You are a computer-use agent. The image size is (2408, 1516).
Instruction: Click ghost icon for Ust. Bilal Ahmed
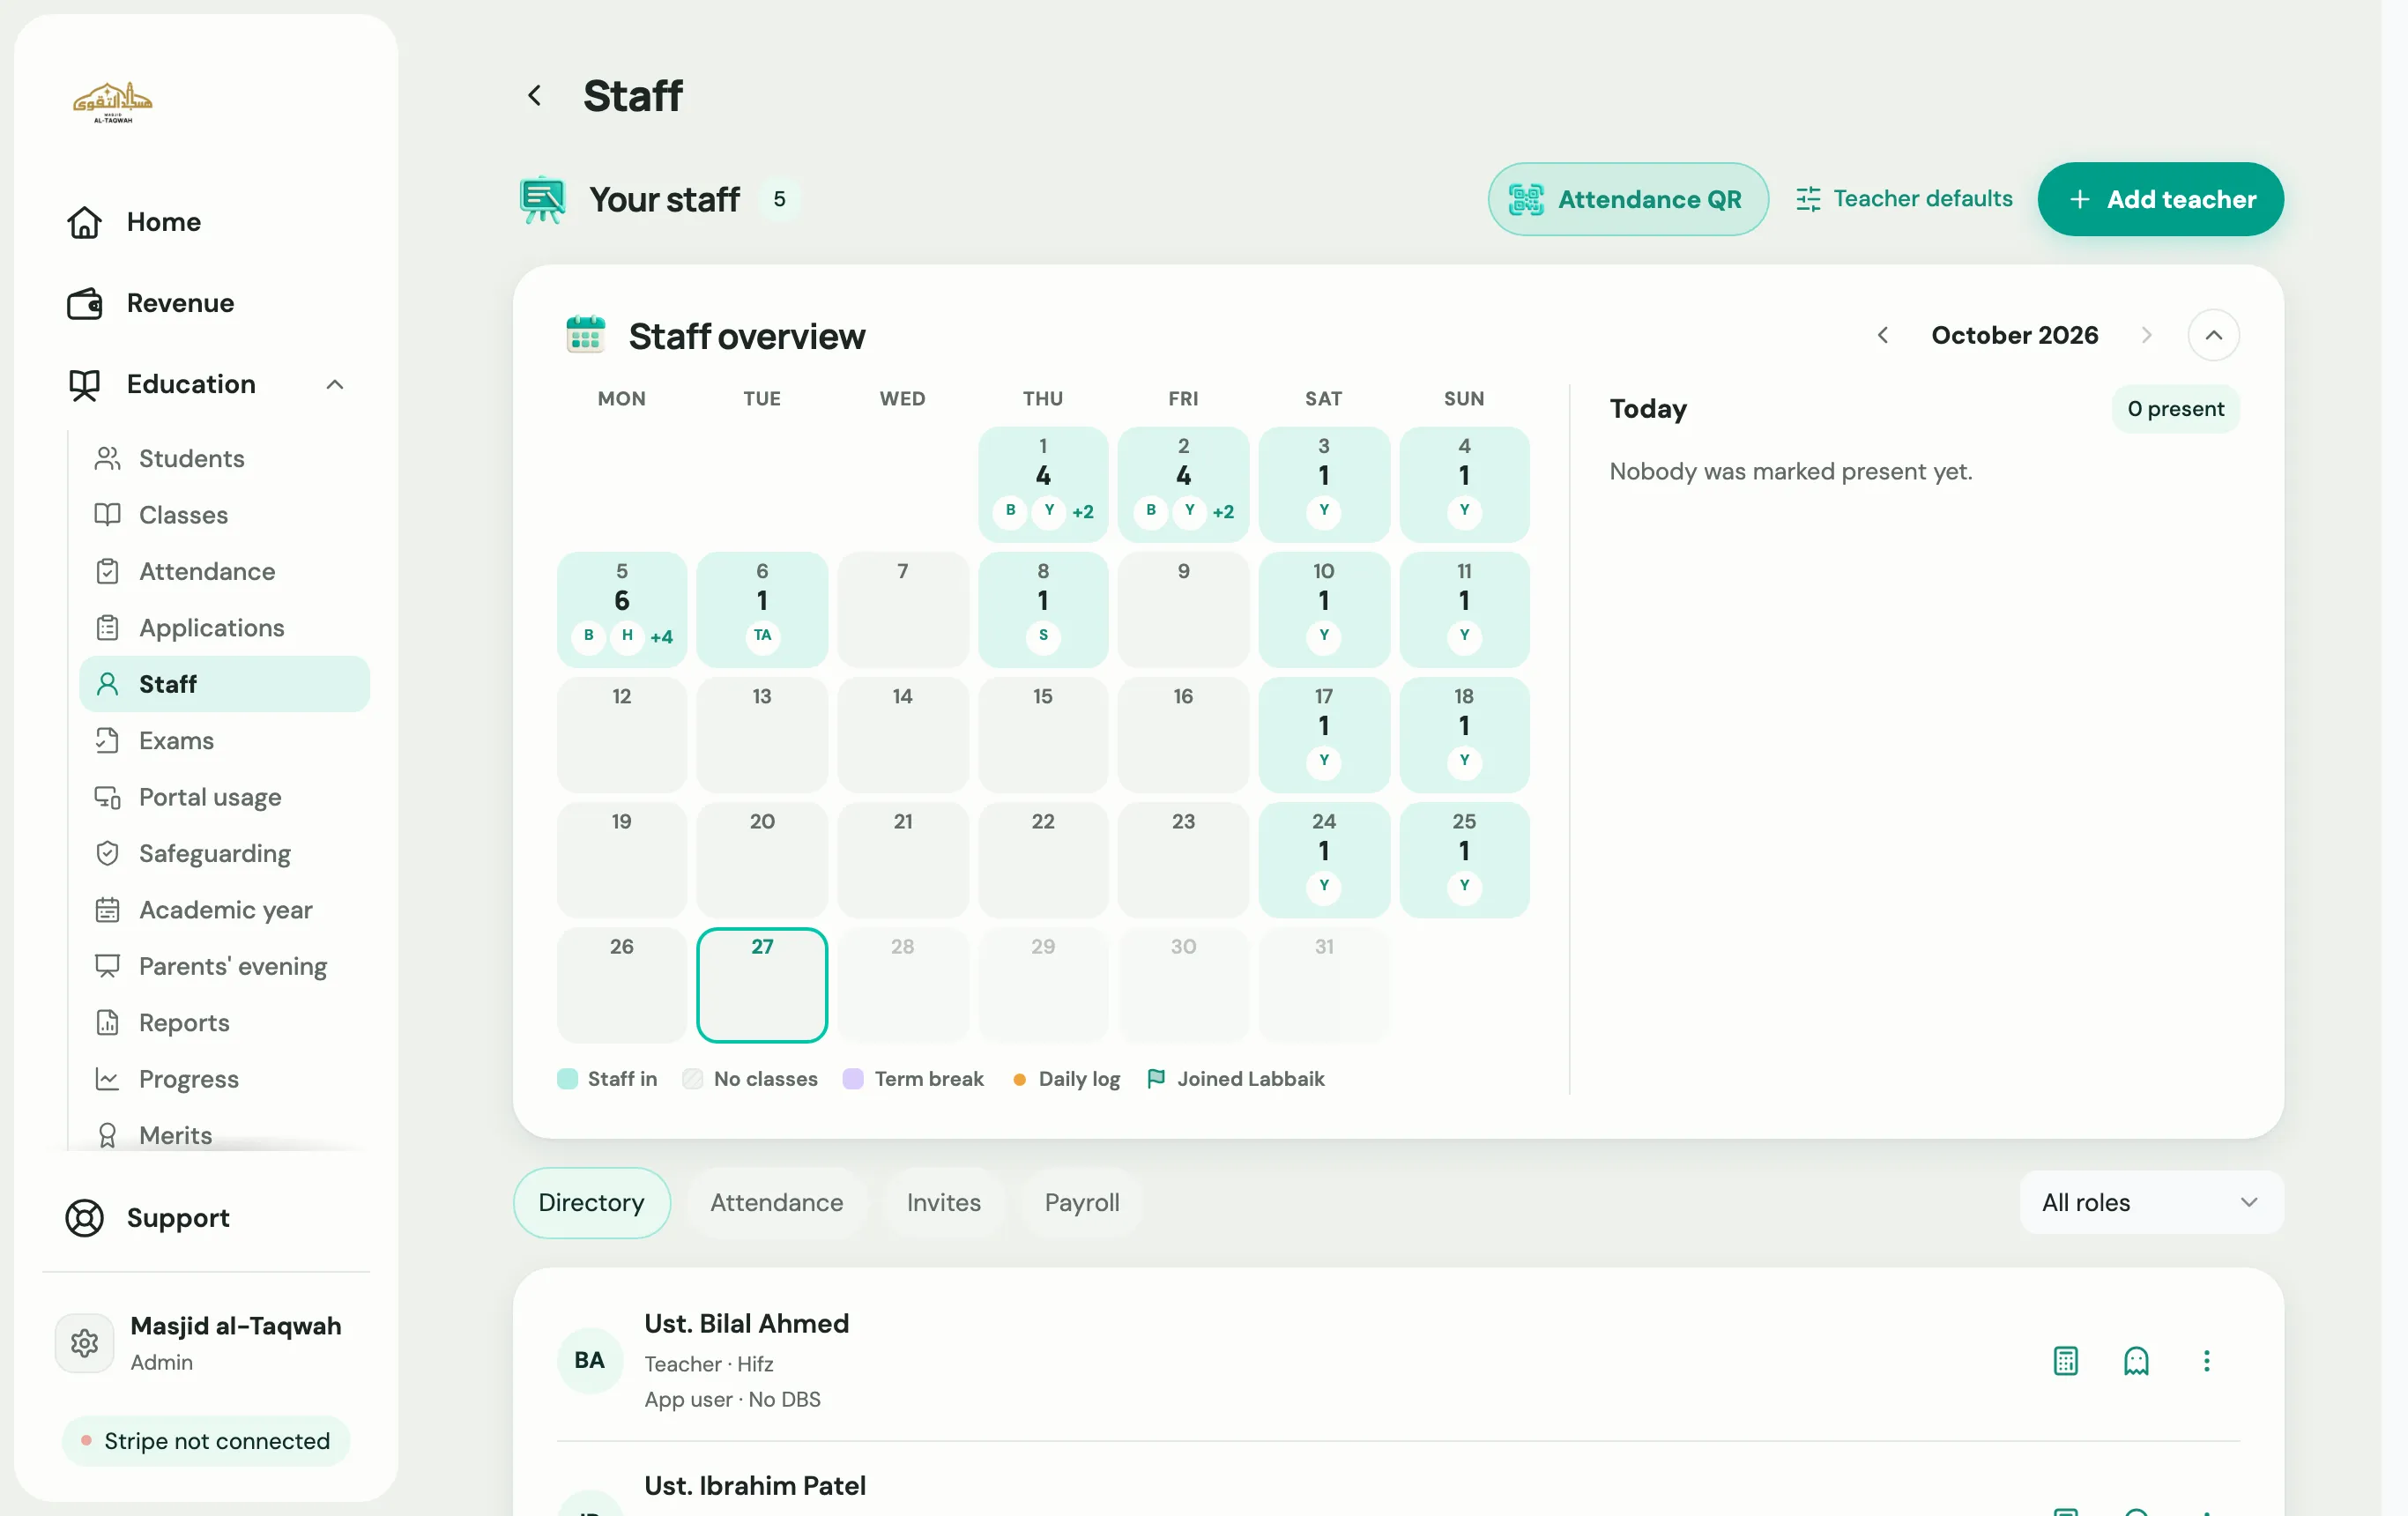(2136, 1361)
